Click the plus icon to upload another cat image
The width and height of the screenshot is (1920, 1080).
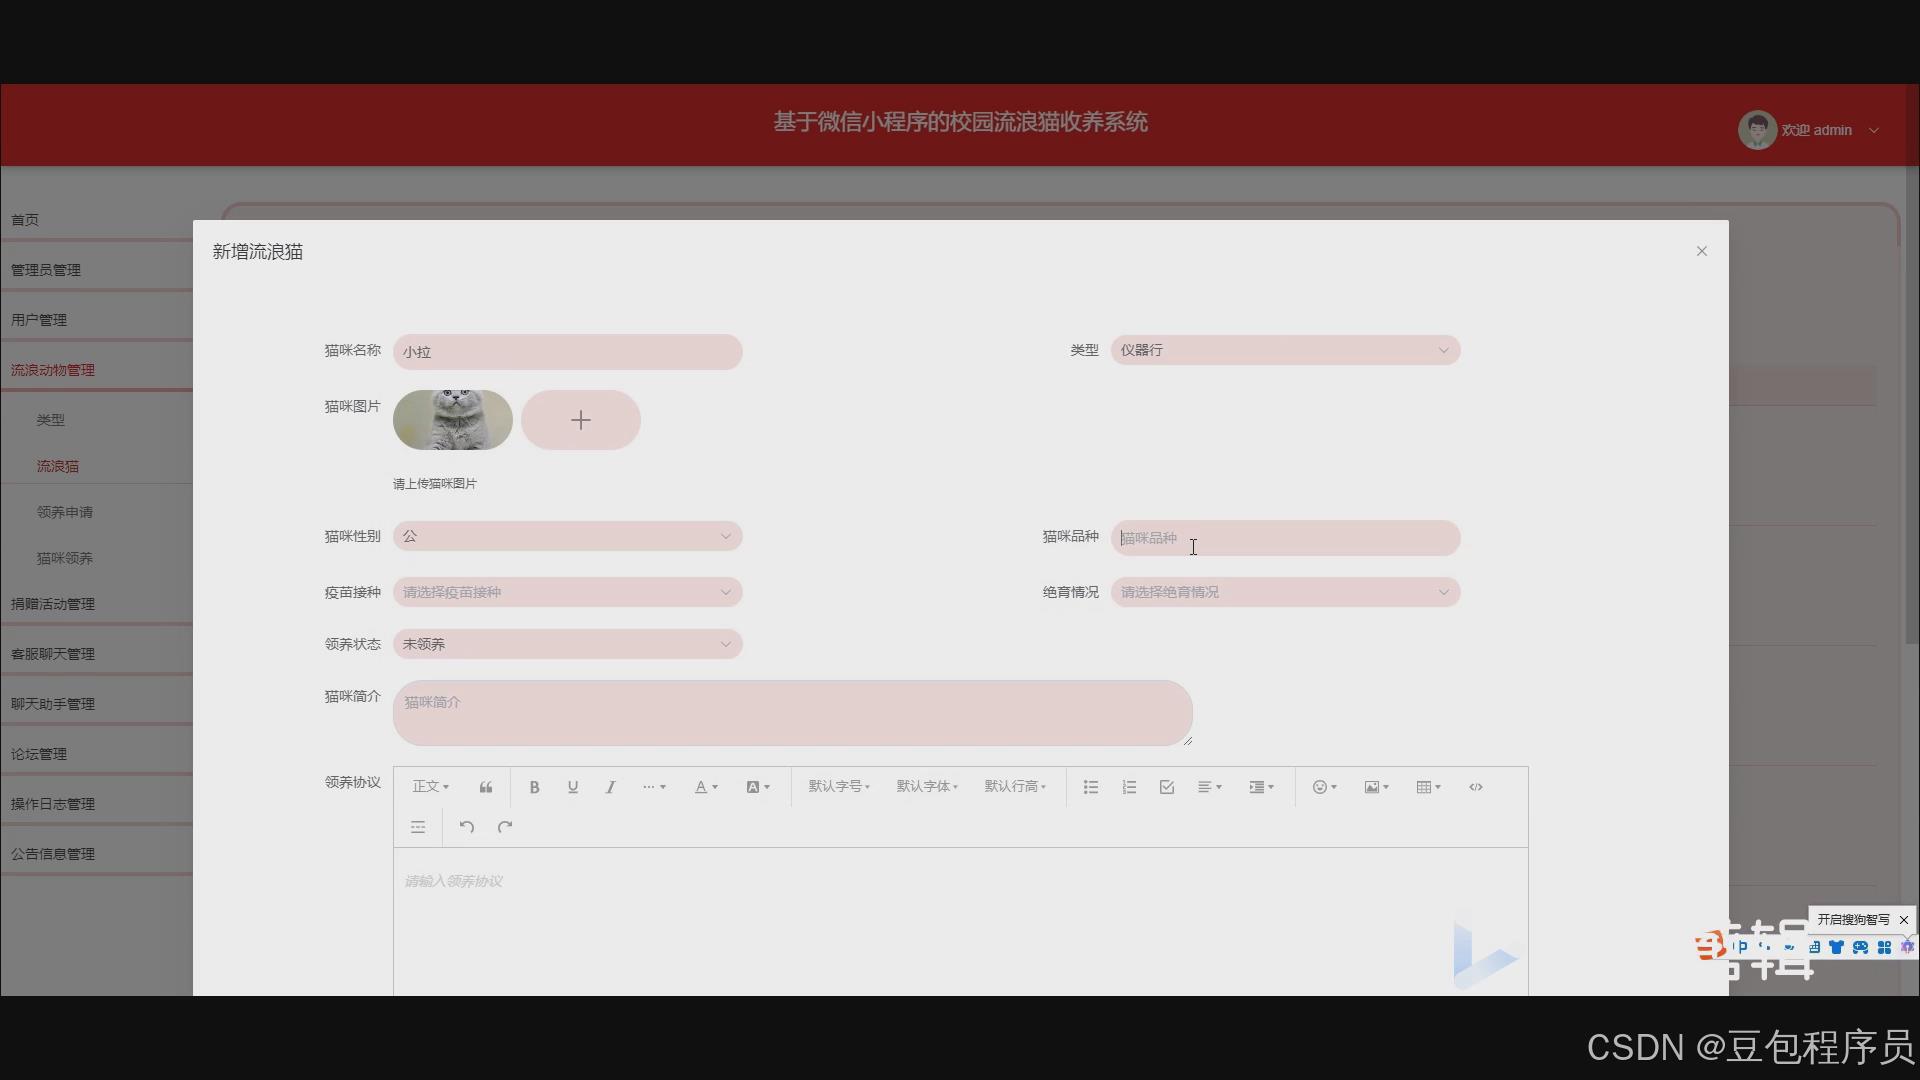pos(580,420)
